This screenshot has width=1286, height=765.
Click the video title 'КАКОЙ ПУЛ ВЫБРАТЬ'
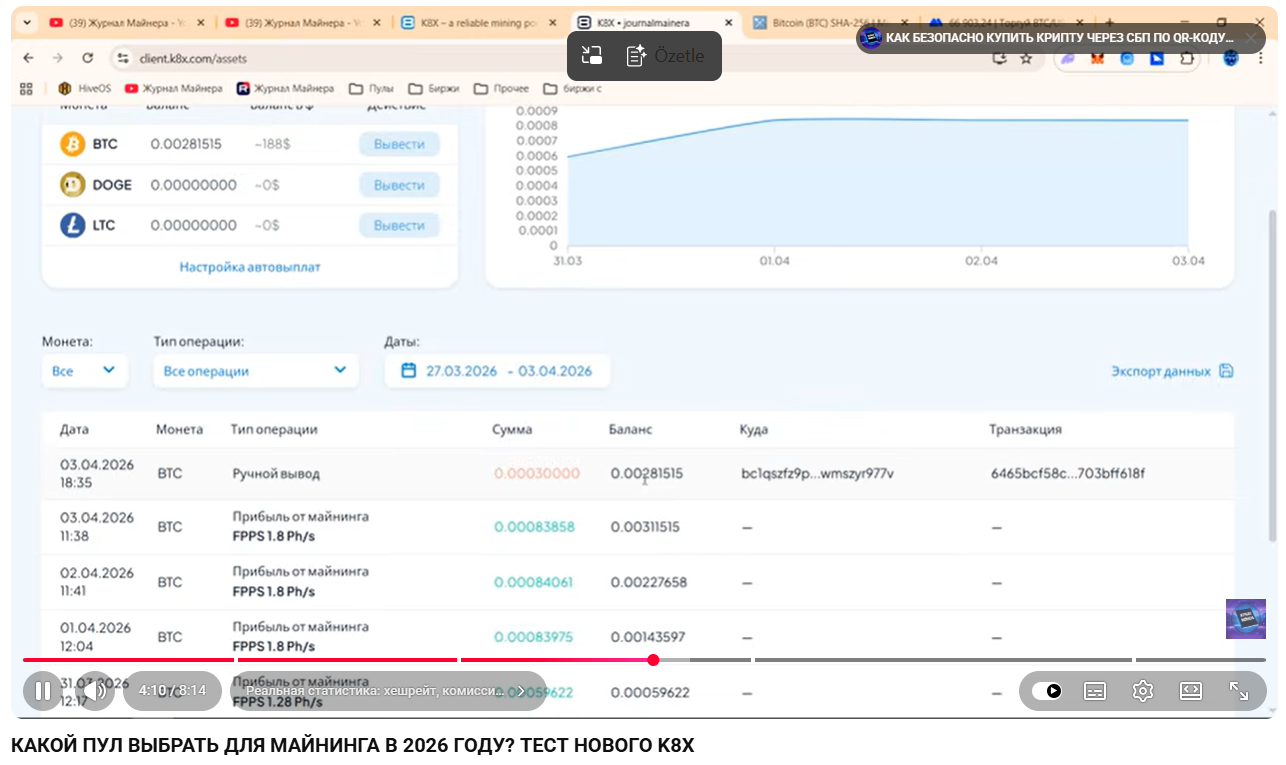pos(352,746)
